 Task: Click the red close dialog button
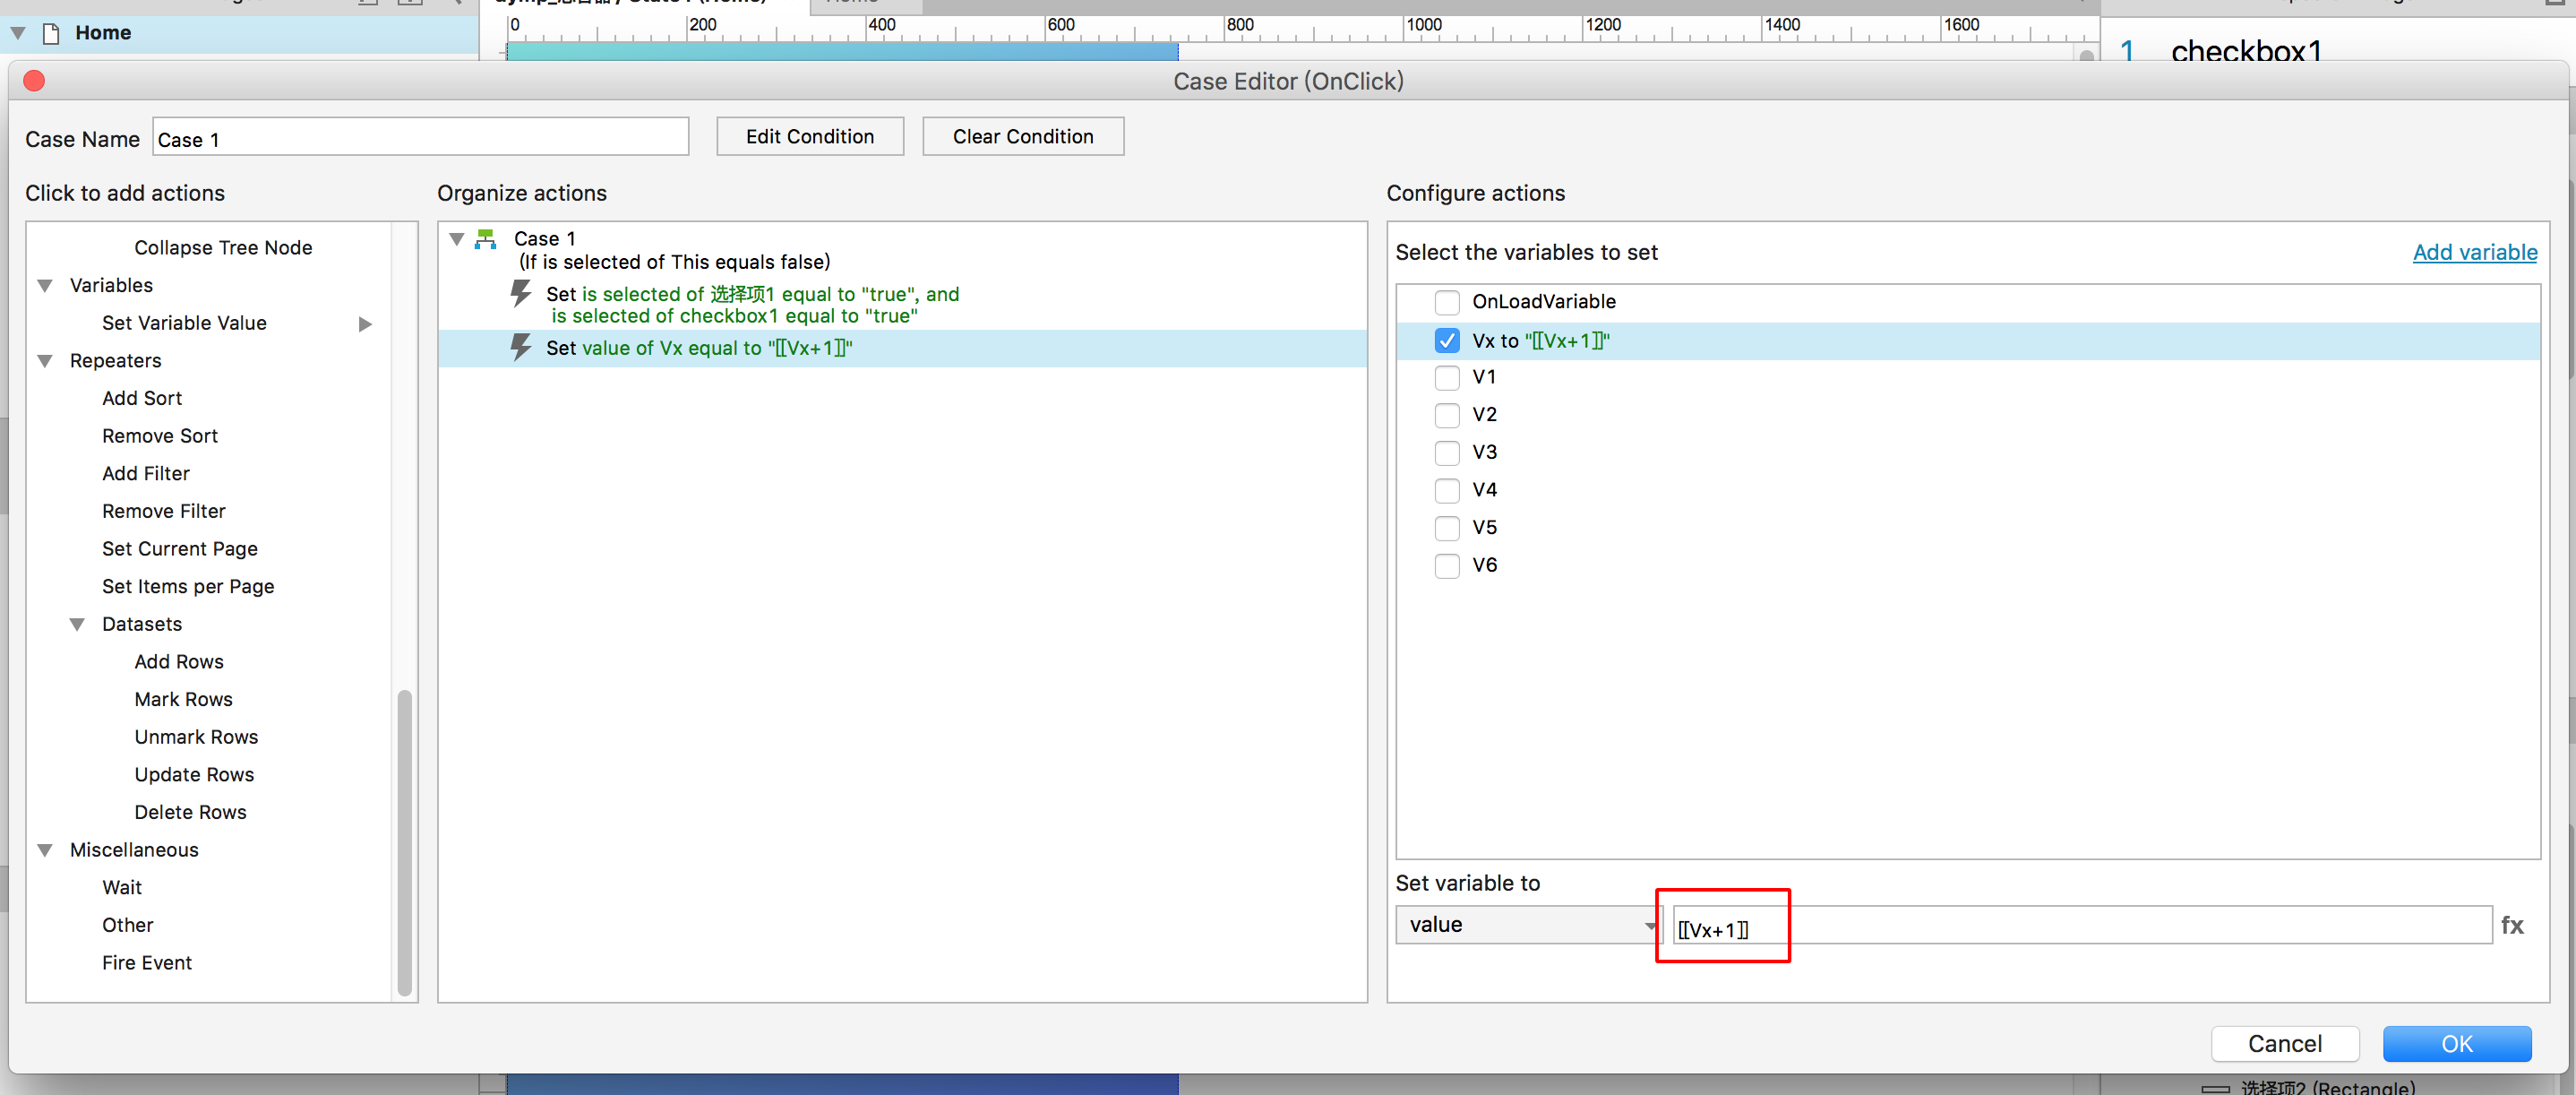click(34, 81)
